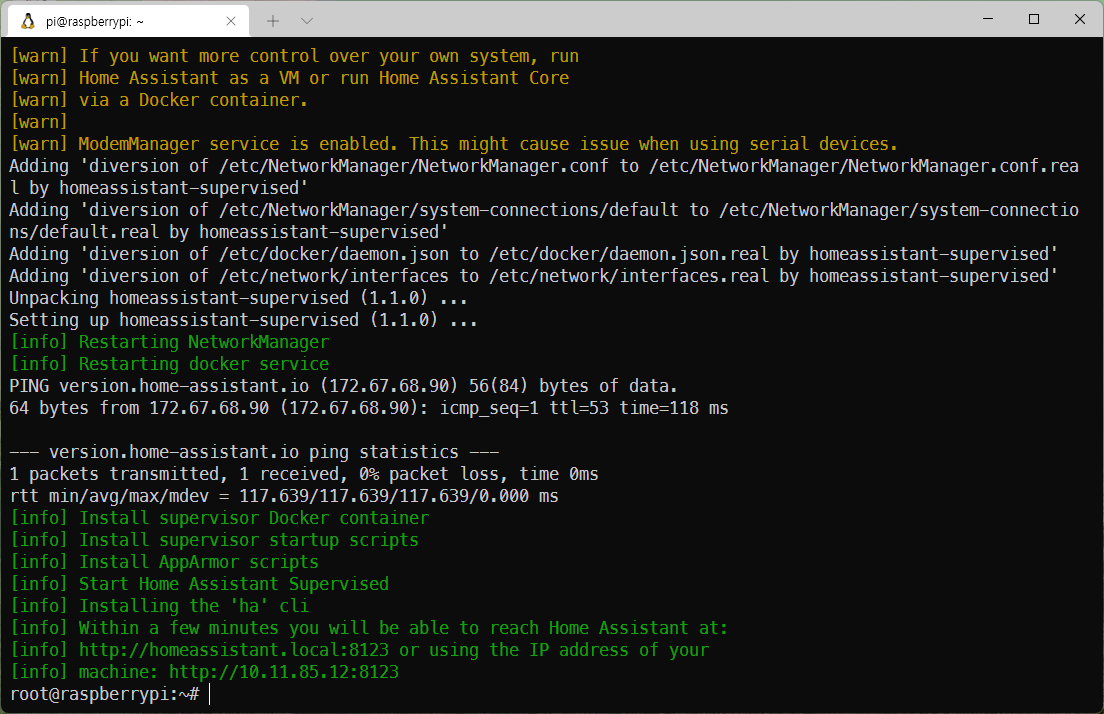Screen dimensions: 1104x714
Task: Maximize the terminal window
Action: coord(1034,19)
